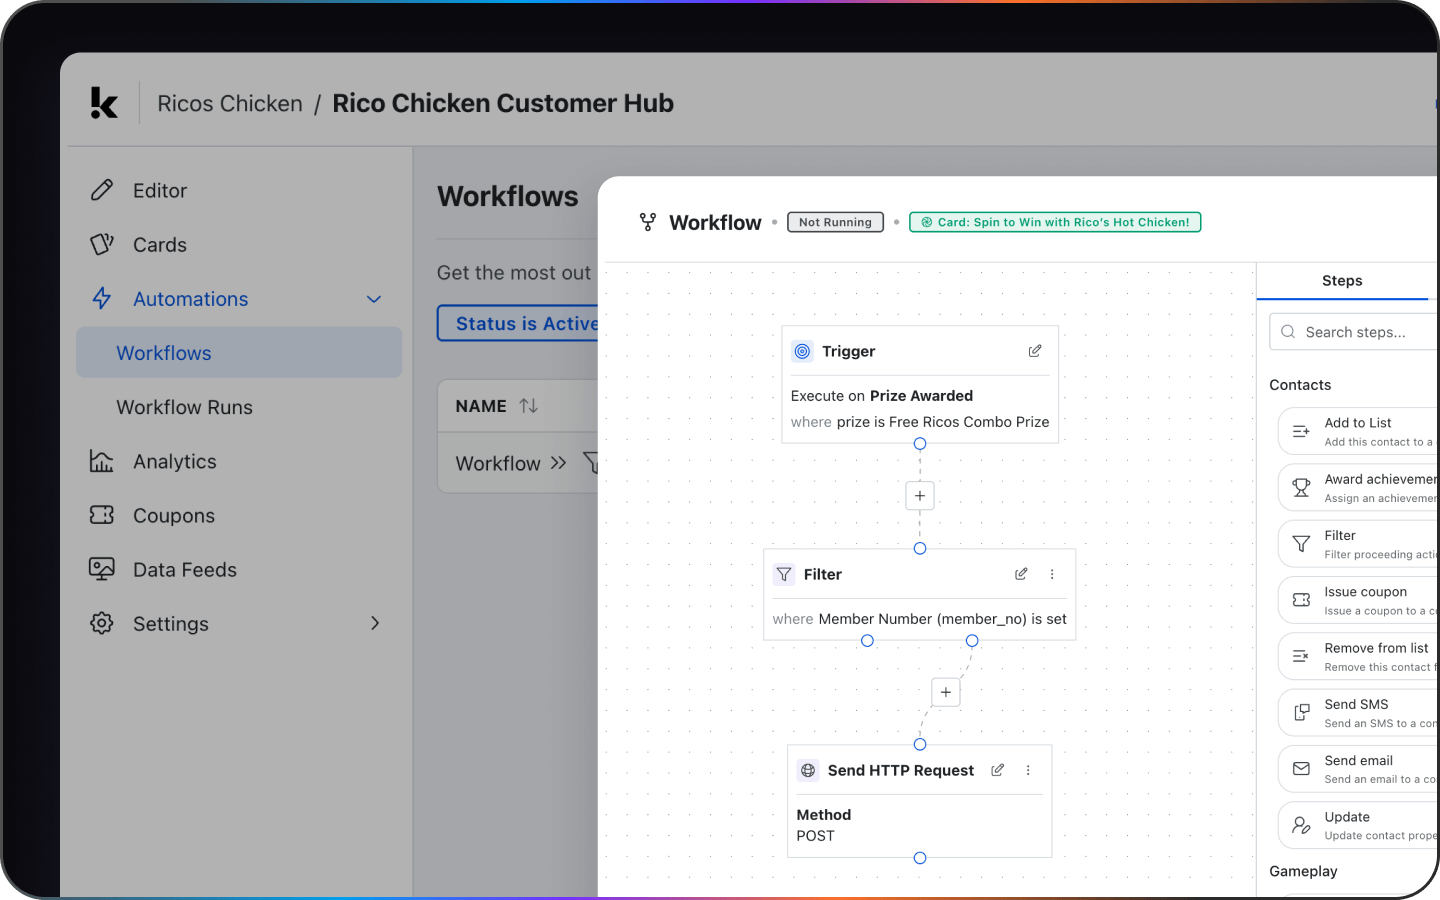Click the Gameplay section heading
1440x900 pixels.
pyautogui.click(x=1303, y=871)
